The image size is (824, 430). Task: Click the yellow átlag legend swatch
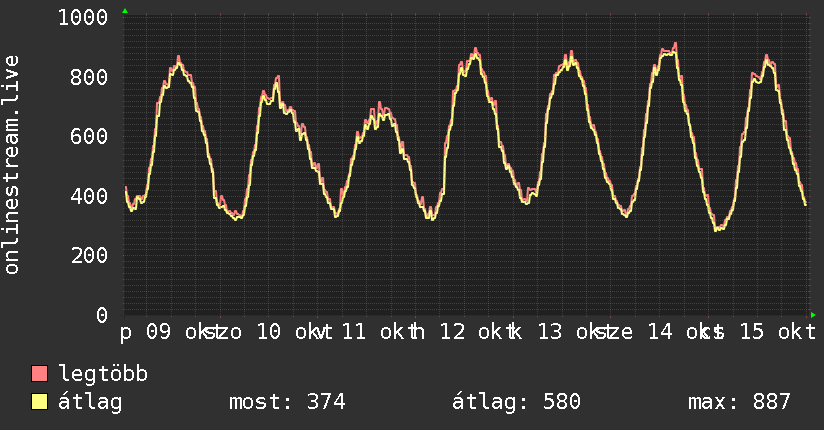click(39, 402)
